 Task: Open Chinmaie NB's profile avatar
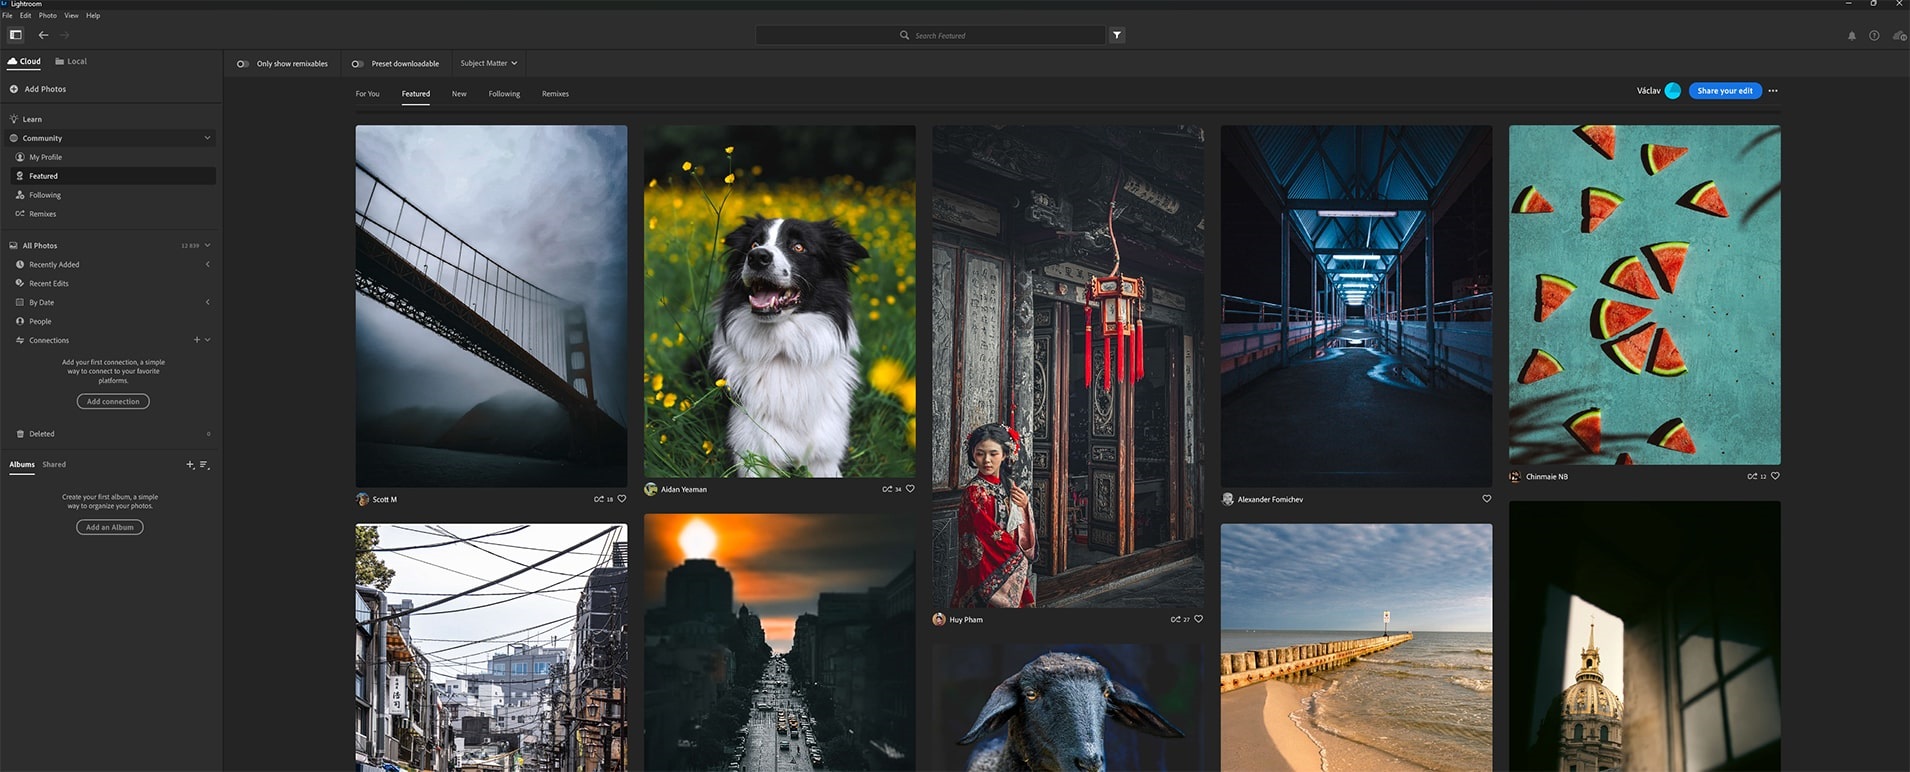coord(1515,477)
